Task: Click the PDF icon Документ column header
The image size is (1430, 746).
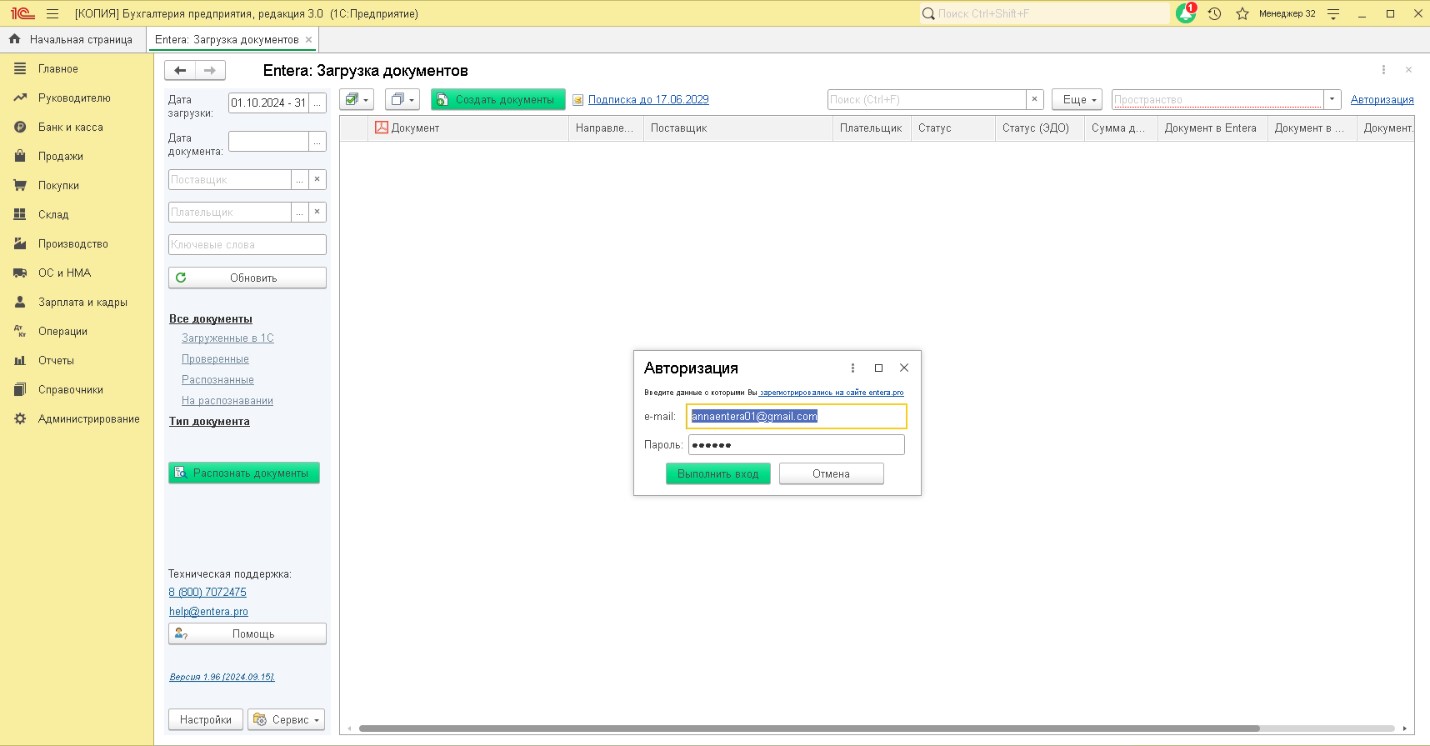Action: [469, 128]
